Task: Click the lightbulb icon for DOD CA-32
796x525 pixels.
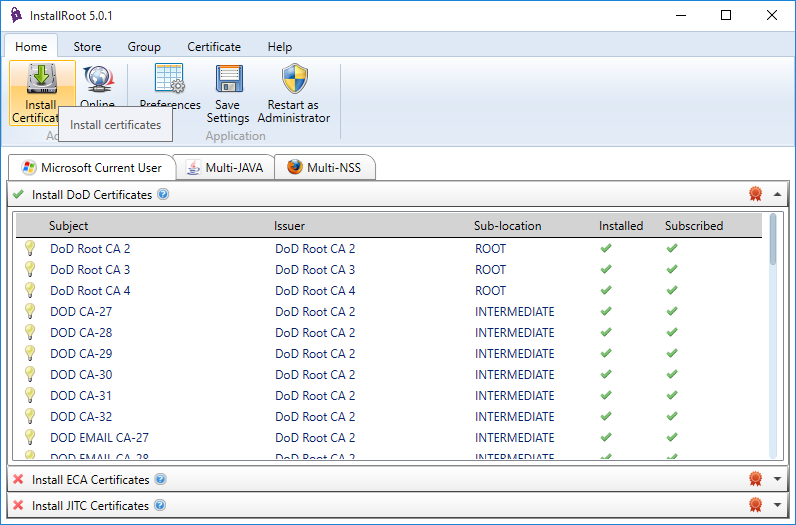Action: tap(30, 416)
